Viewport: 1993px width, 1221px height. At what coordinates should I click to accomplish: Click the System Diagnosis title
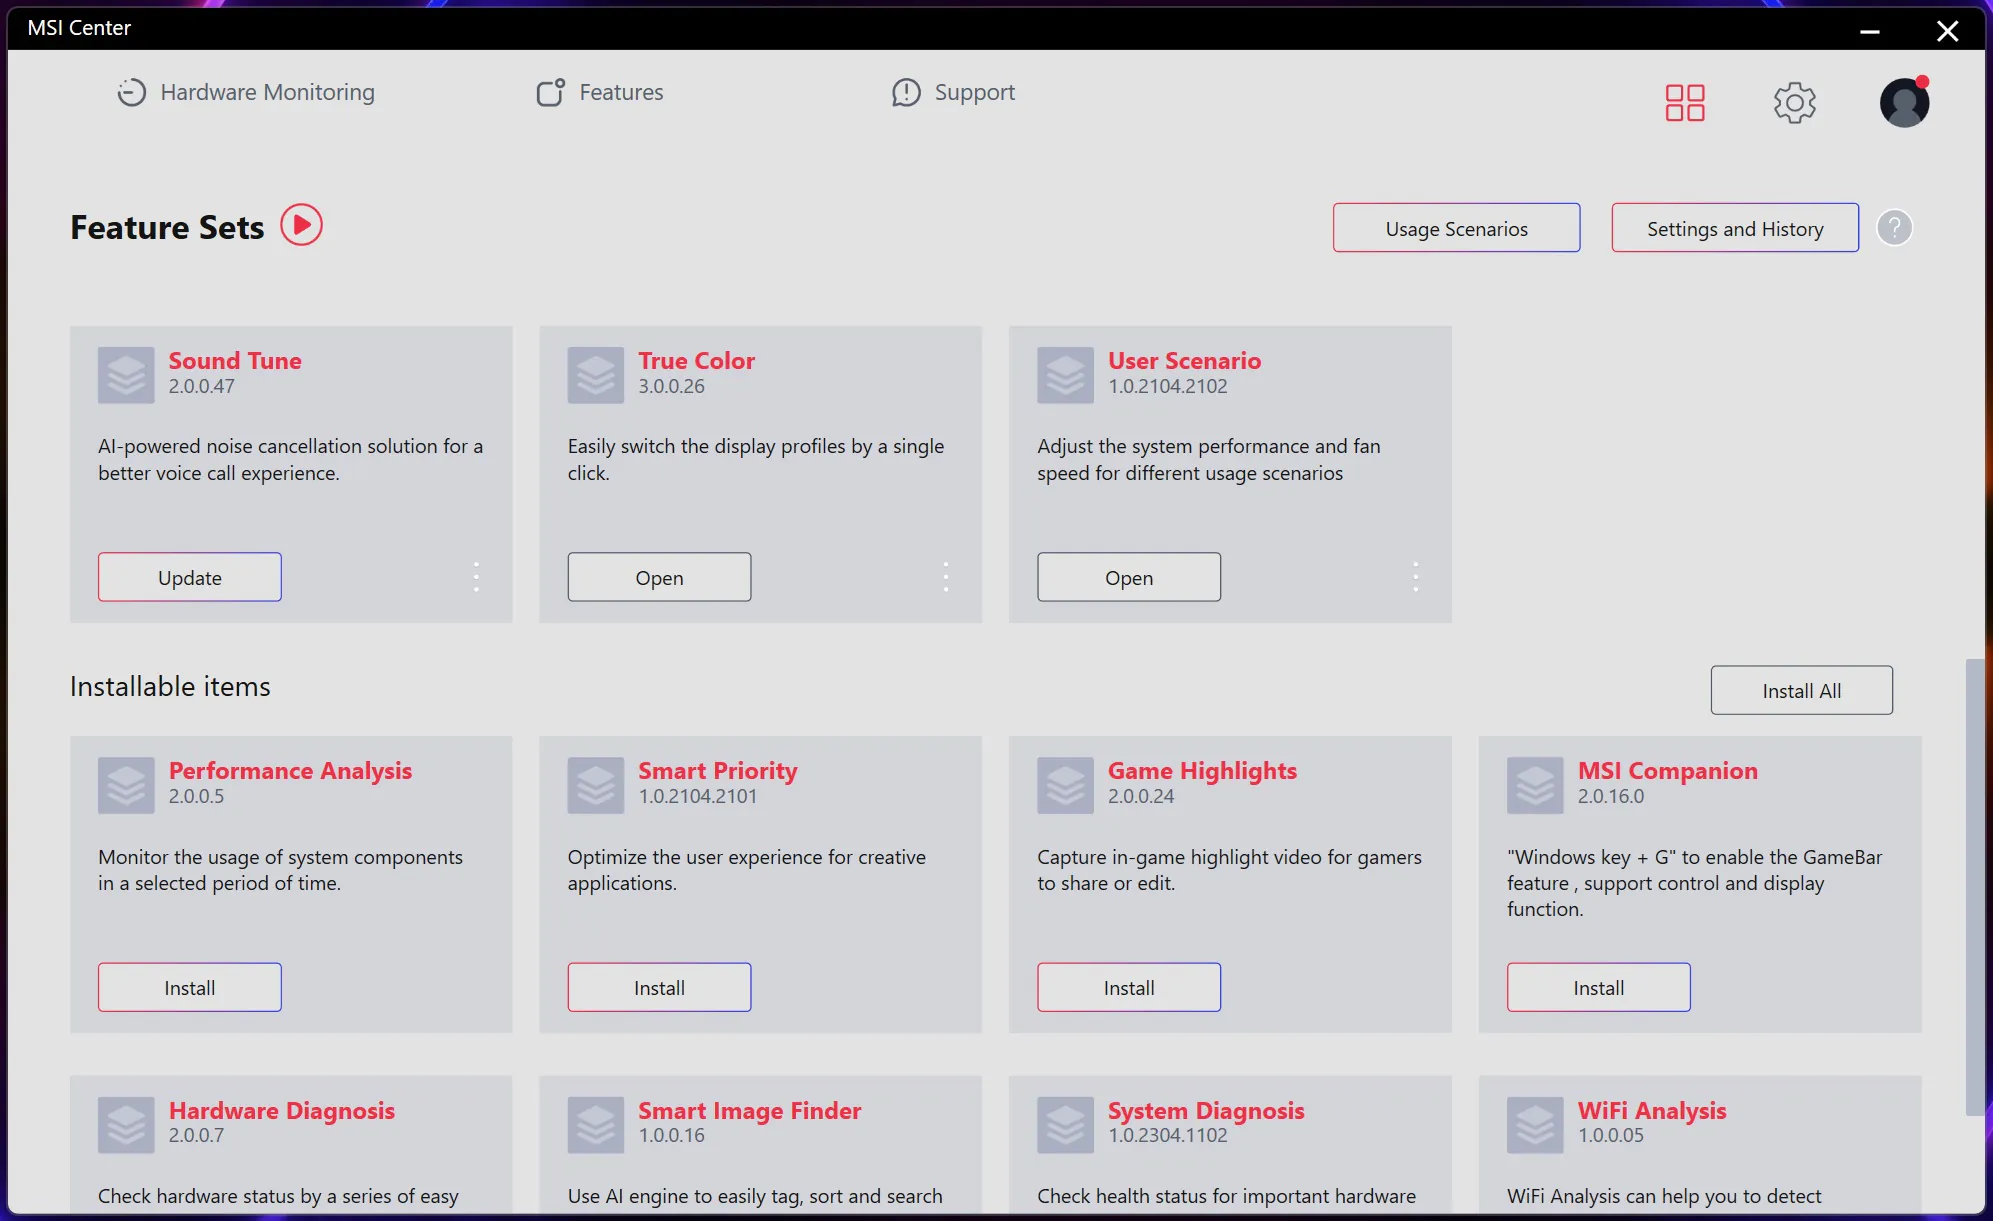tap(1206, 1110)
